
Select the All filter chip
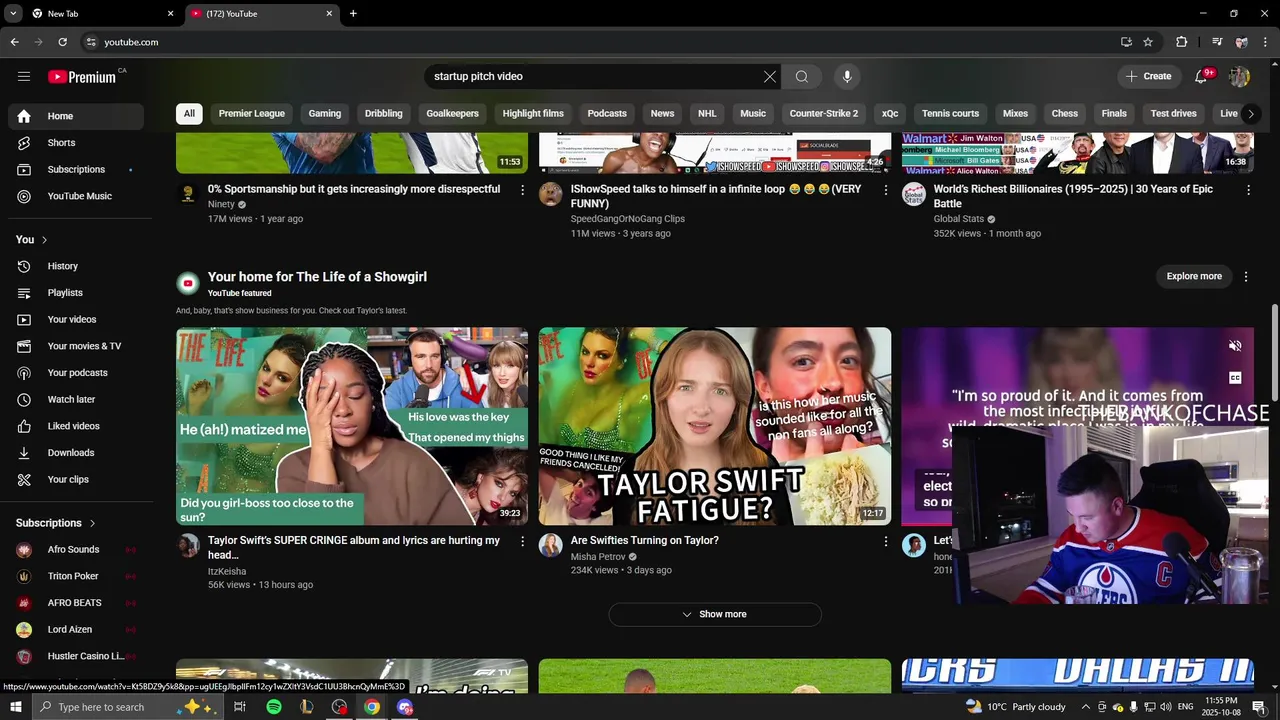(x=189, y=113)
